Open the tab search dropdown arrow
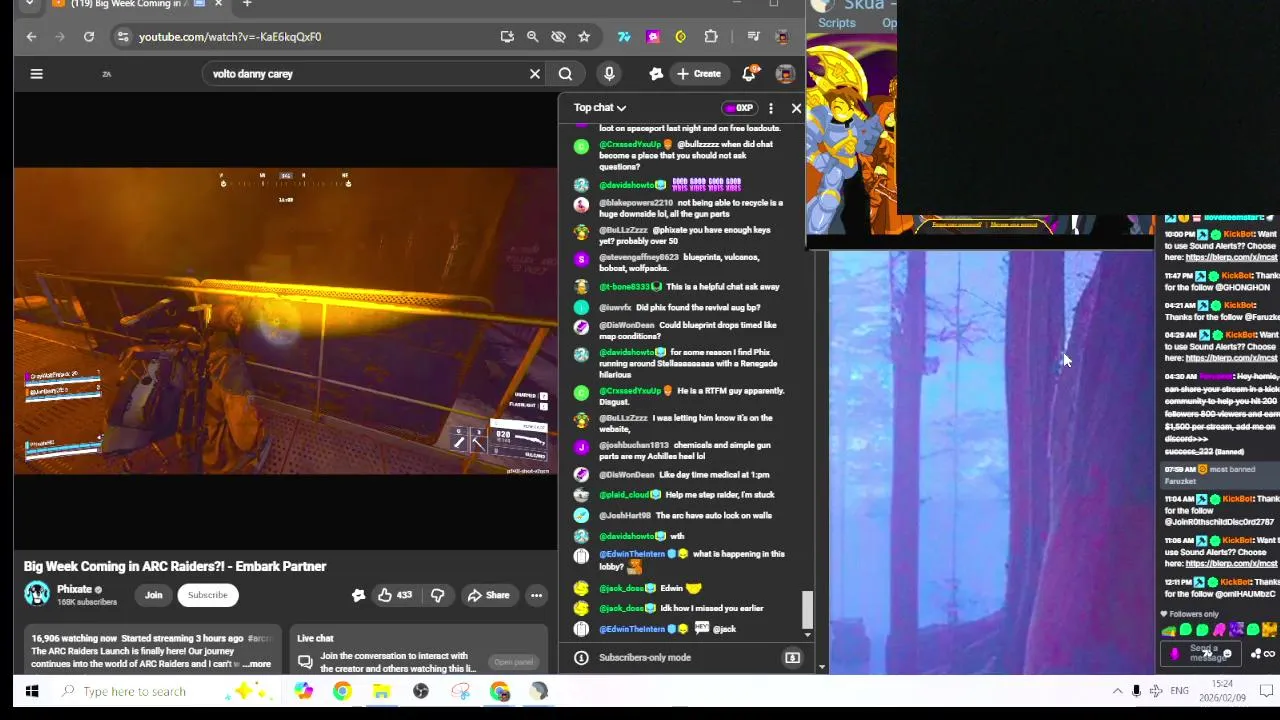Viewport: 1280px width, 720px height. click(x=29, y=4)
